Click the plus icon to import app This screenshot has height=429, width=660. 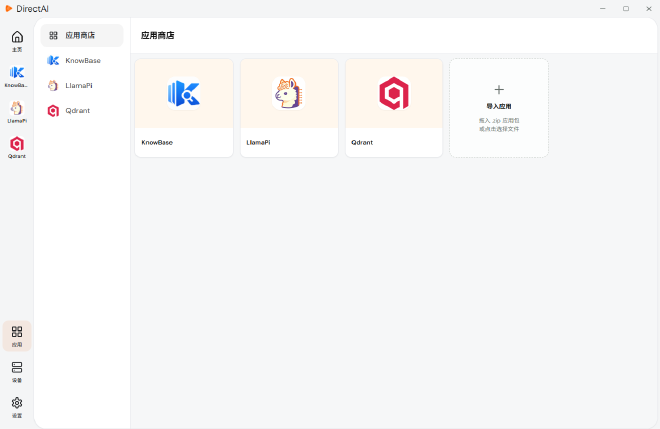499,90
